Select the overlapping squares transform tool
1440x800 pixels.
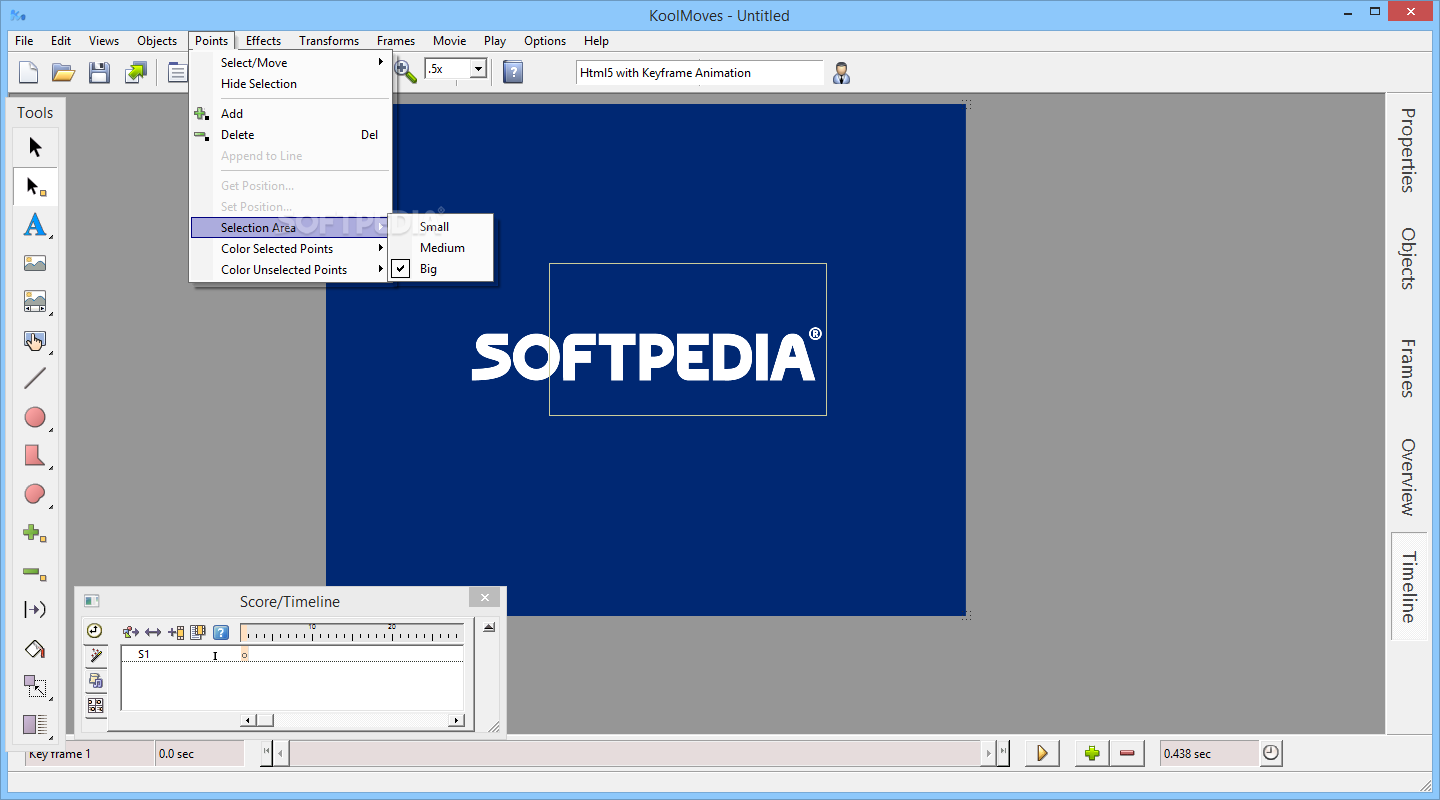click(35, 687)
